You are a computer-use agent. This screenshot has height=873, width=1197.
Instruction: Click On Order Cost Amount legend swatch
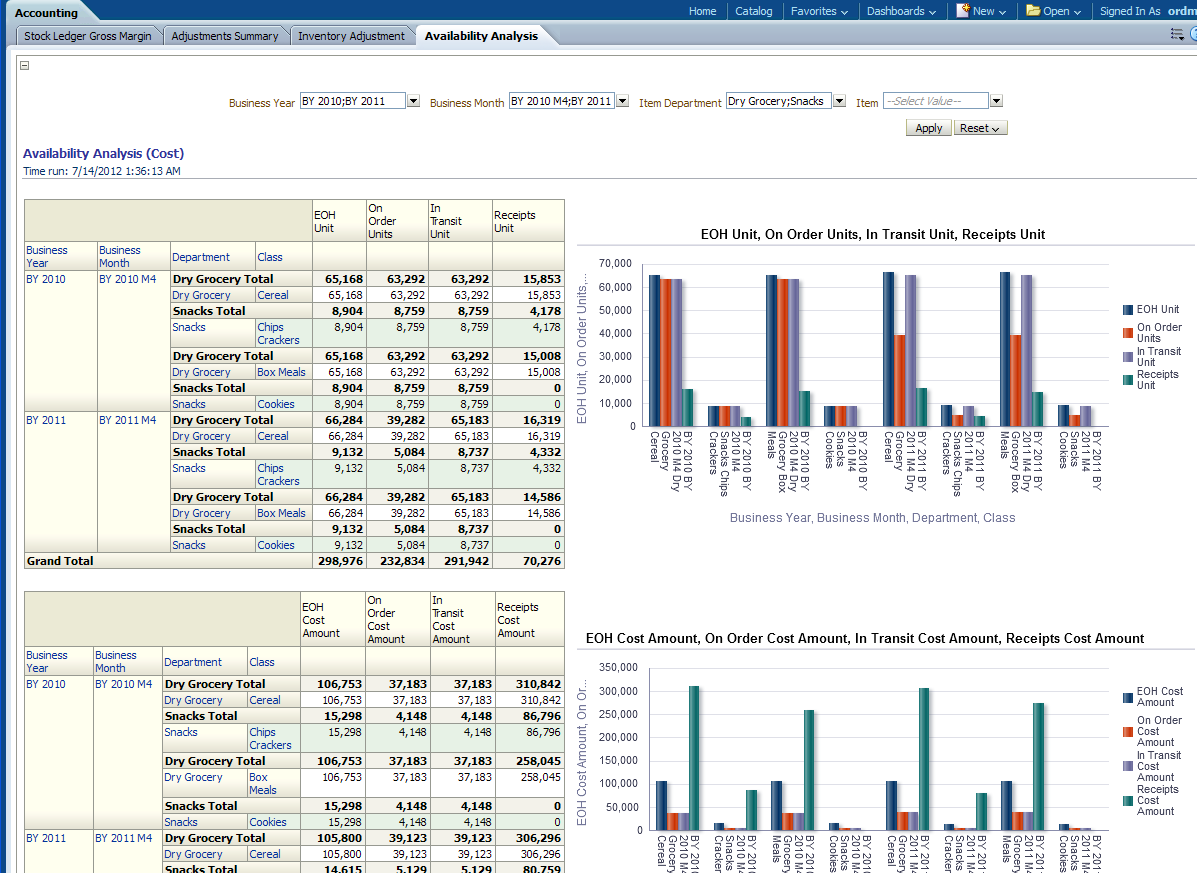click(1128, 732)
